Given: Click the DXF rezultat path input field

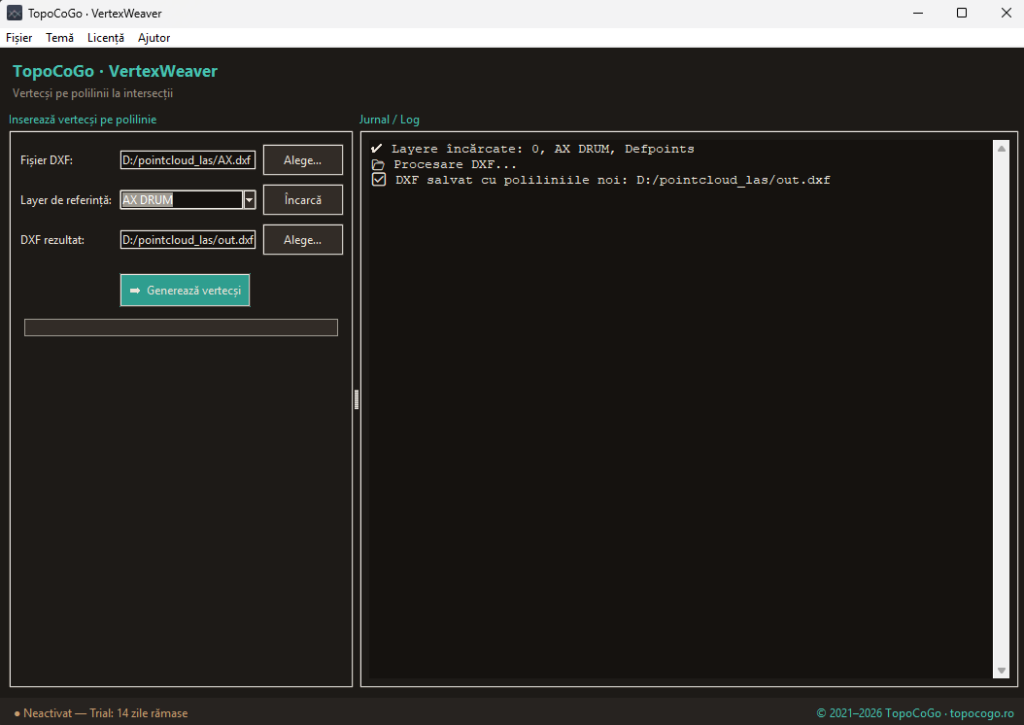Looking at the screenshot, I should click(x=188, y=240).
